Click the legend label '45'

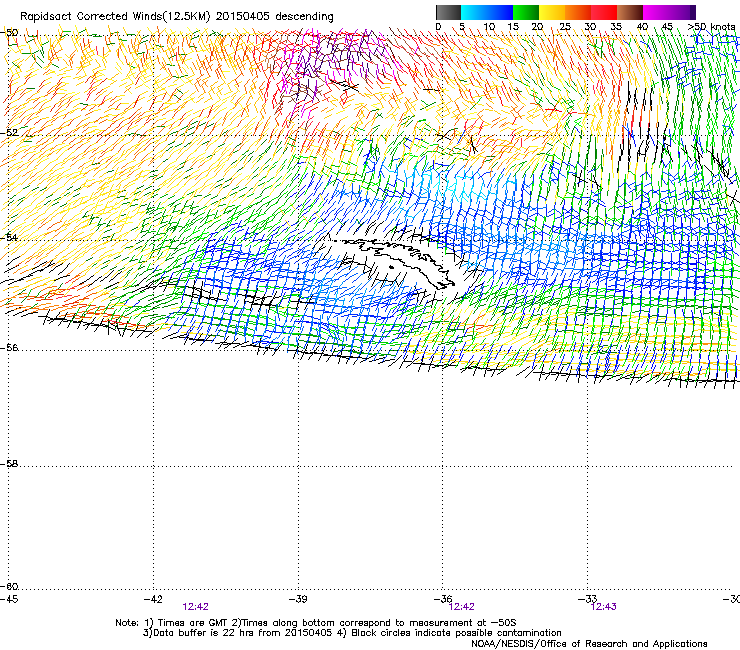tap(667, 27)
